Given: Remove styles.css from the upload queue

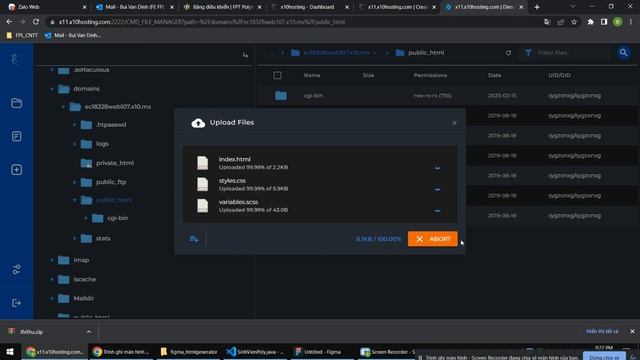Looking at the screenshot, I should pyautogui.click(x=437, y=189).
